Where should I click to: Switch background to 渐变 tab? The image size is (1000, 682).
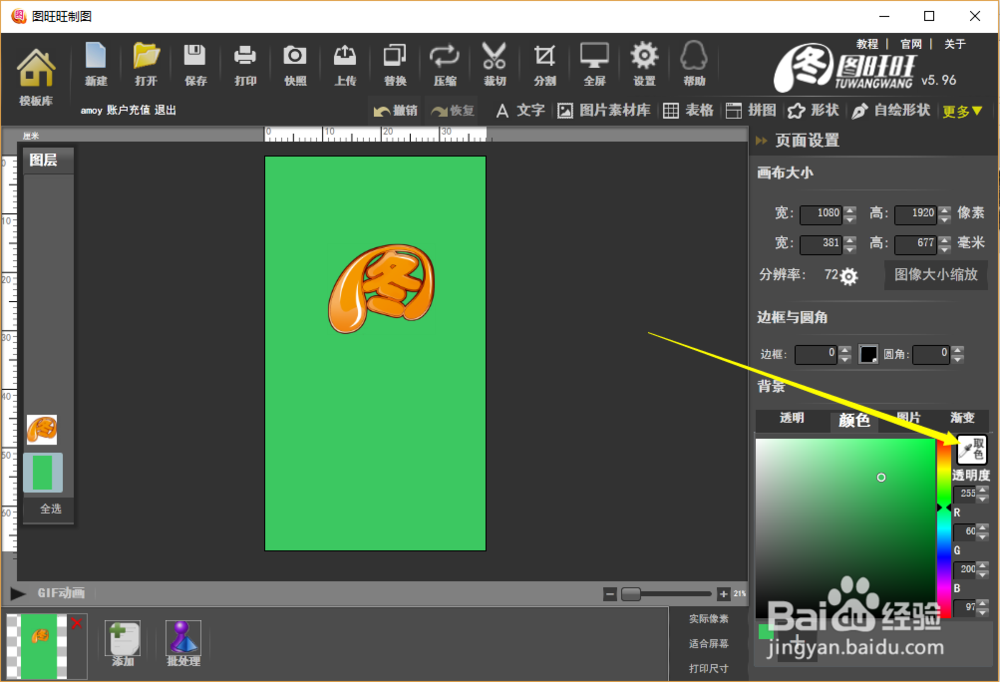point(962,418)
